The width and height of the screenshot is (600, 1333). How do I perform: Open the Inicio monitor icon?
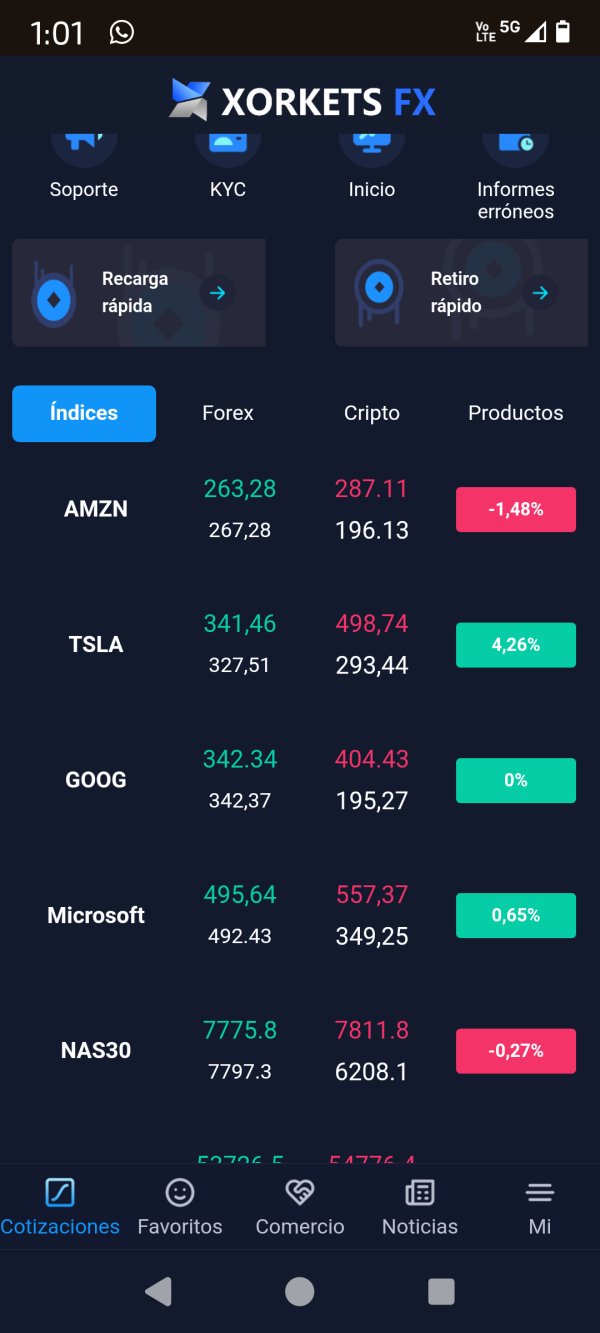(372, 147)
